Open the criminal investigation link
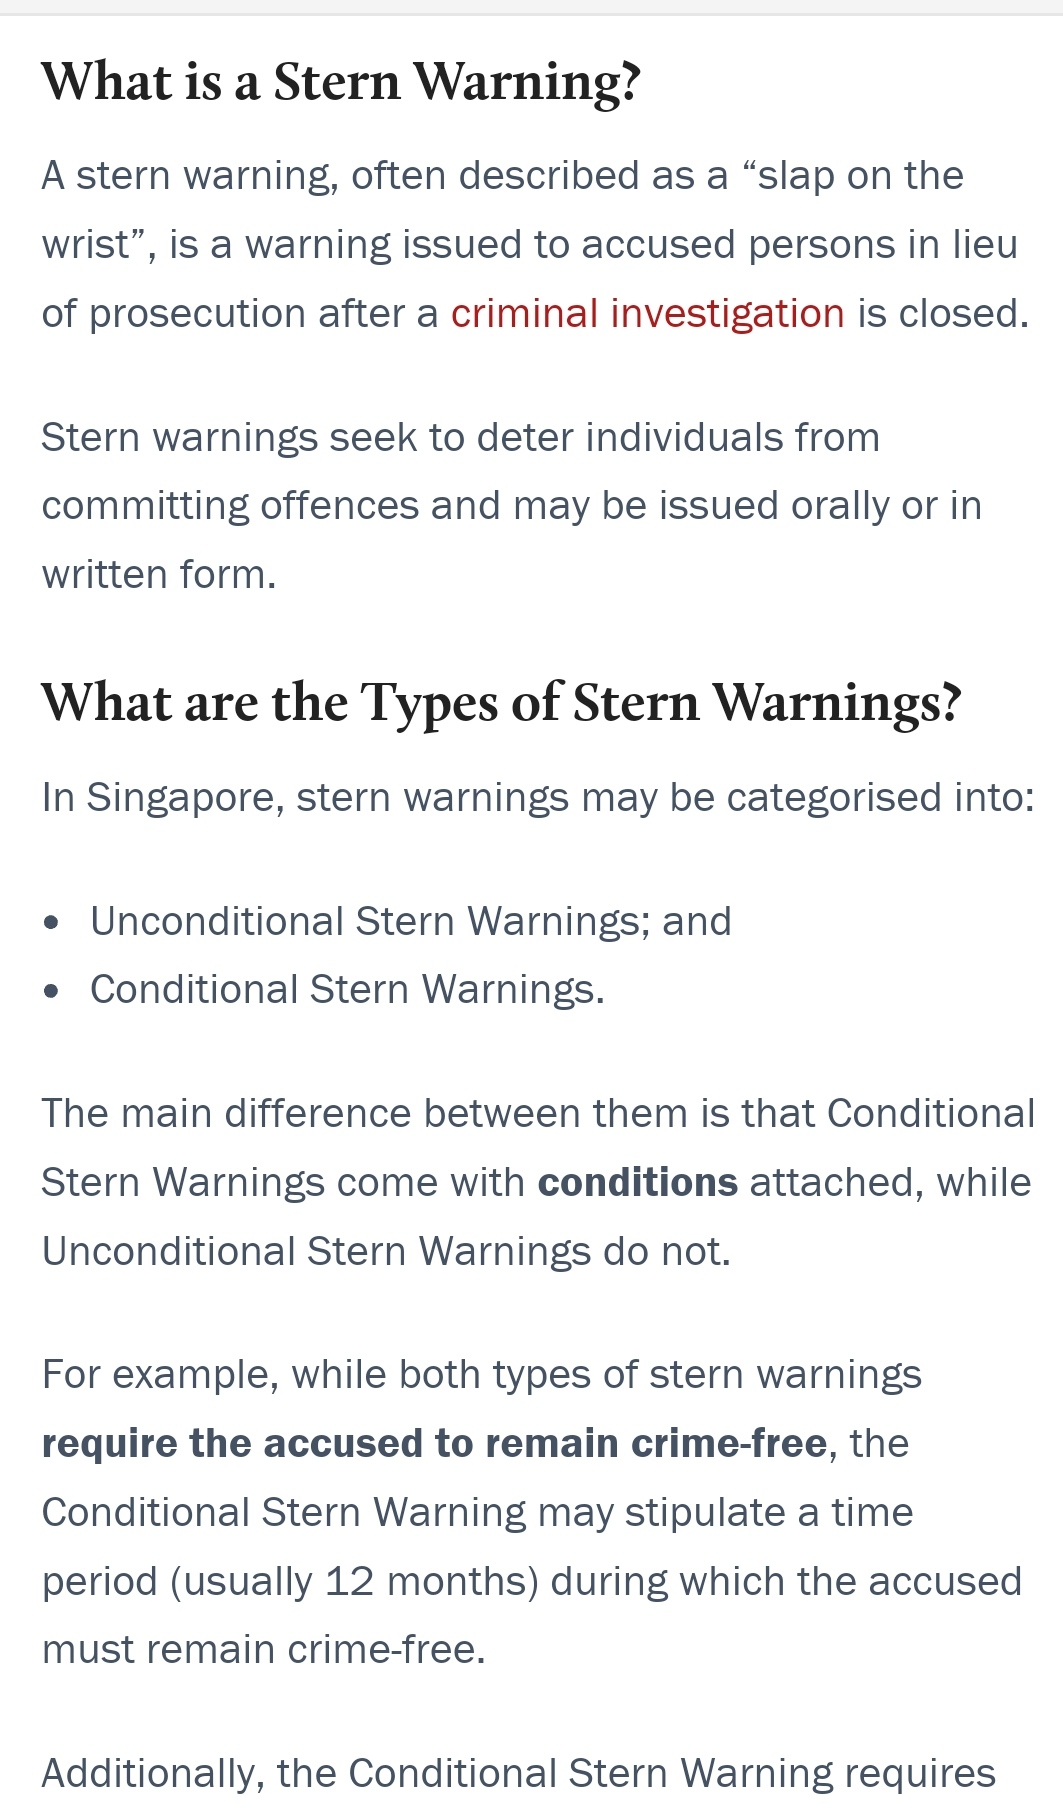This screenshot has height=1819, width=1063. (647, 314)
